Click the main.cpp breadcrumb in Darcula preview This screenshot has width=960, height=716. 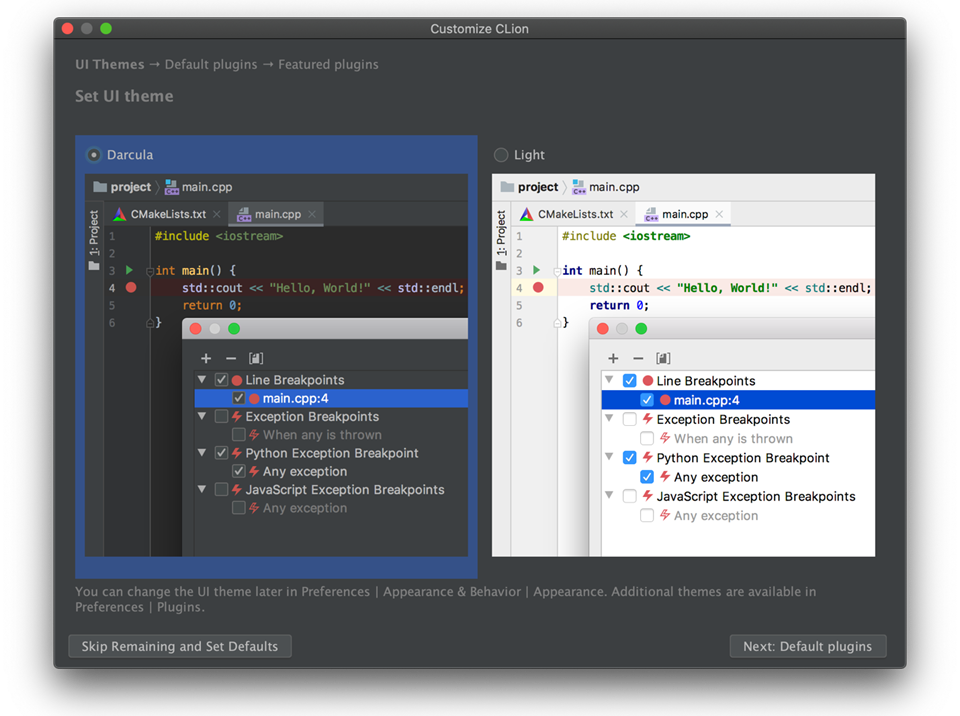point(199,187)
